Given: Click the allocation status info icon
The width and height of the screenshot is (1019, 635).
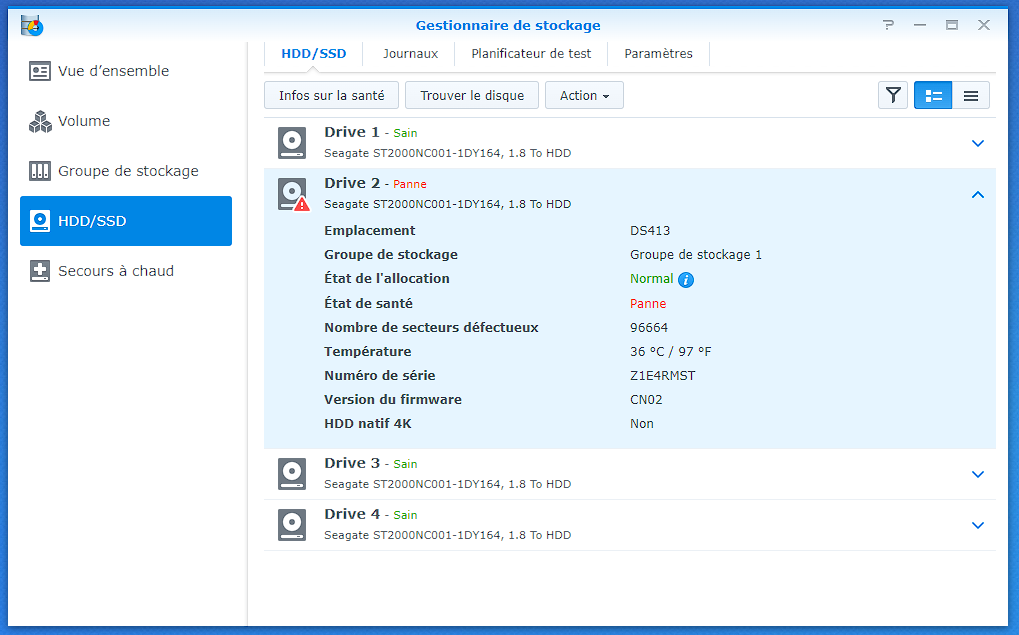Looking at the screenshot, I should tap(686, 280).
